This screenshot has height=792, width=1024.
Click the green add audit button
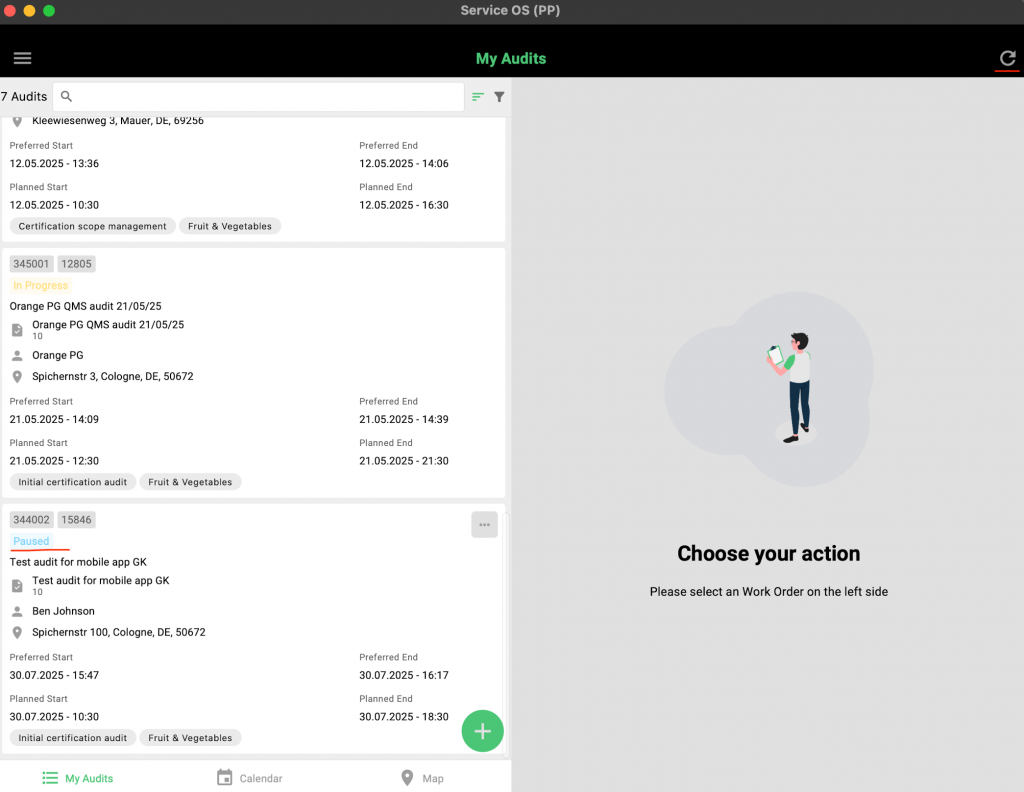[482, 731]
